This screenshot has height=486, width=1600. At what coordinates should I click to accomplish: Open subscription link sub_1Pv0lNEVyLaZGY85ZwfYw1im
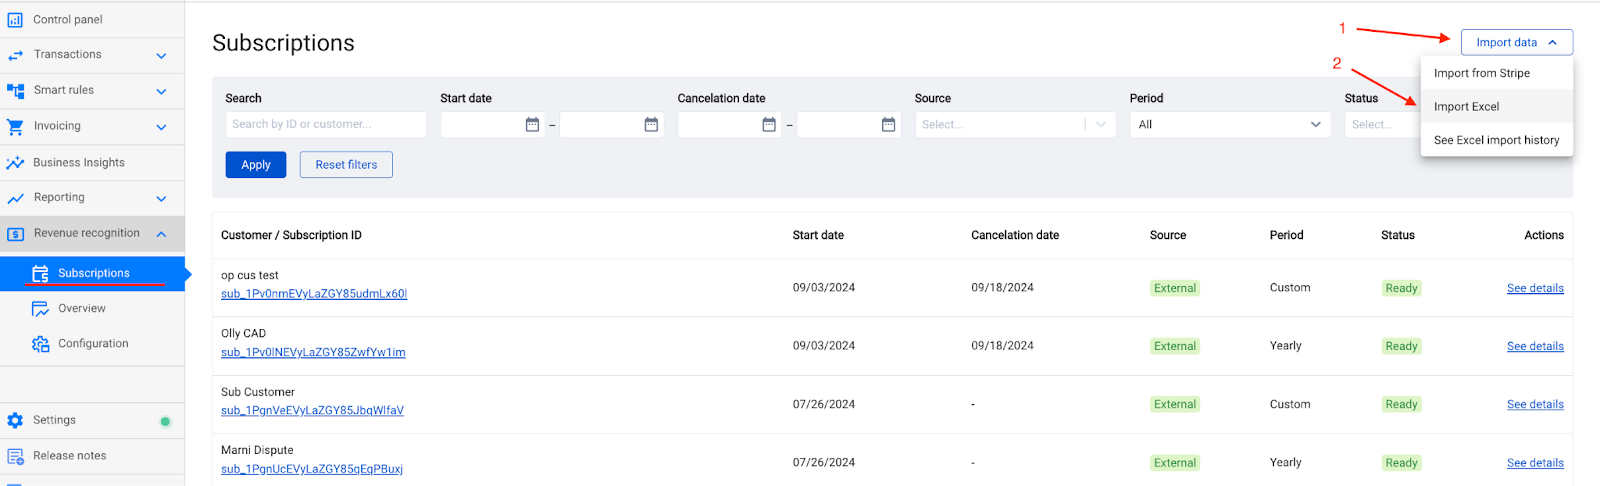pyautogui.click(x=313, y=352)
